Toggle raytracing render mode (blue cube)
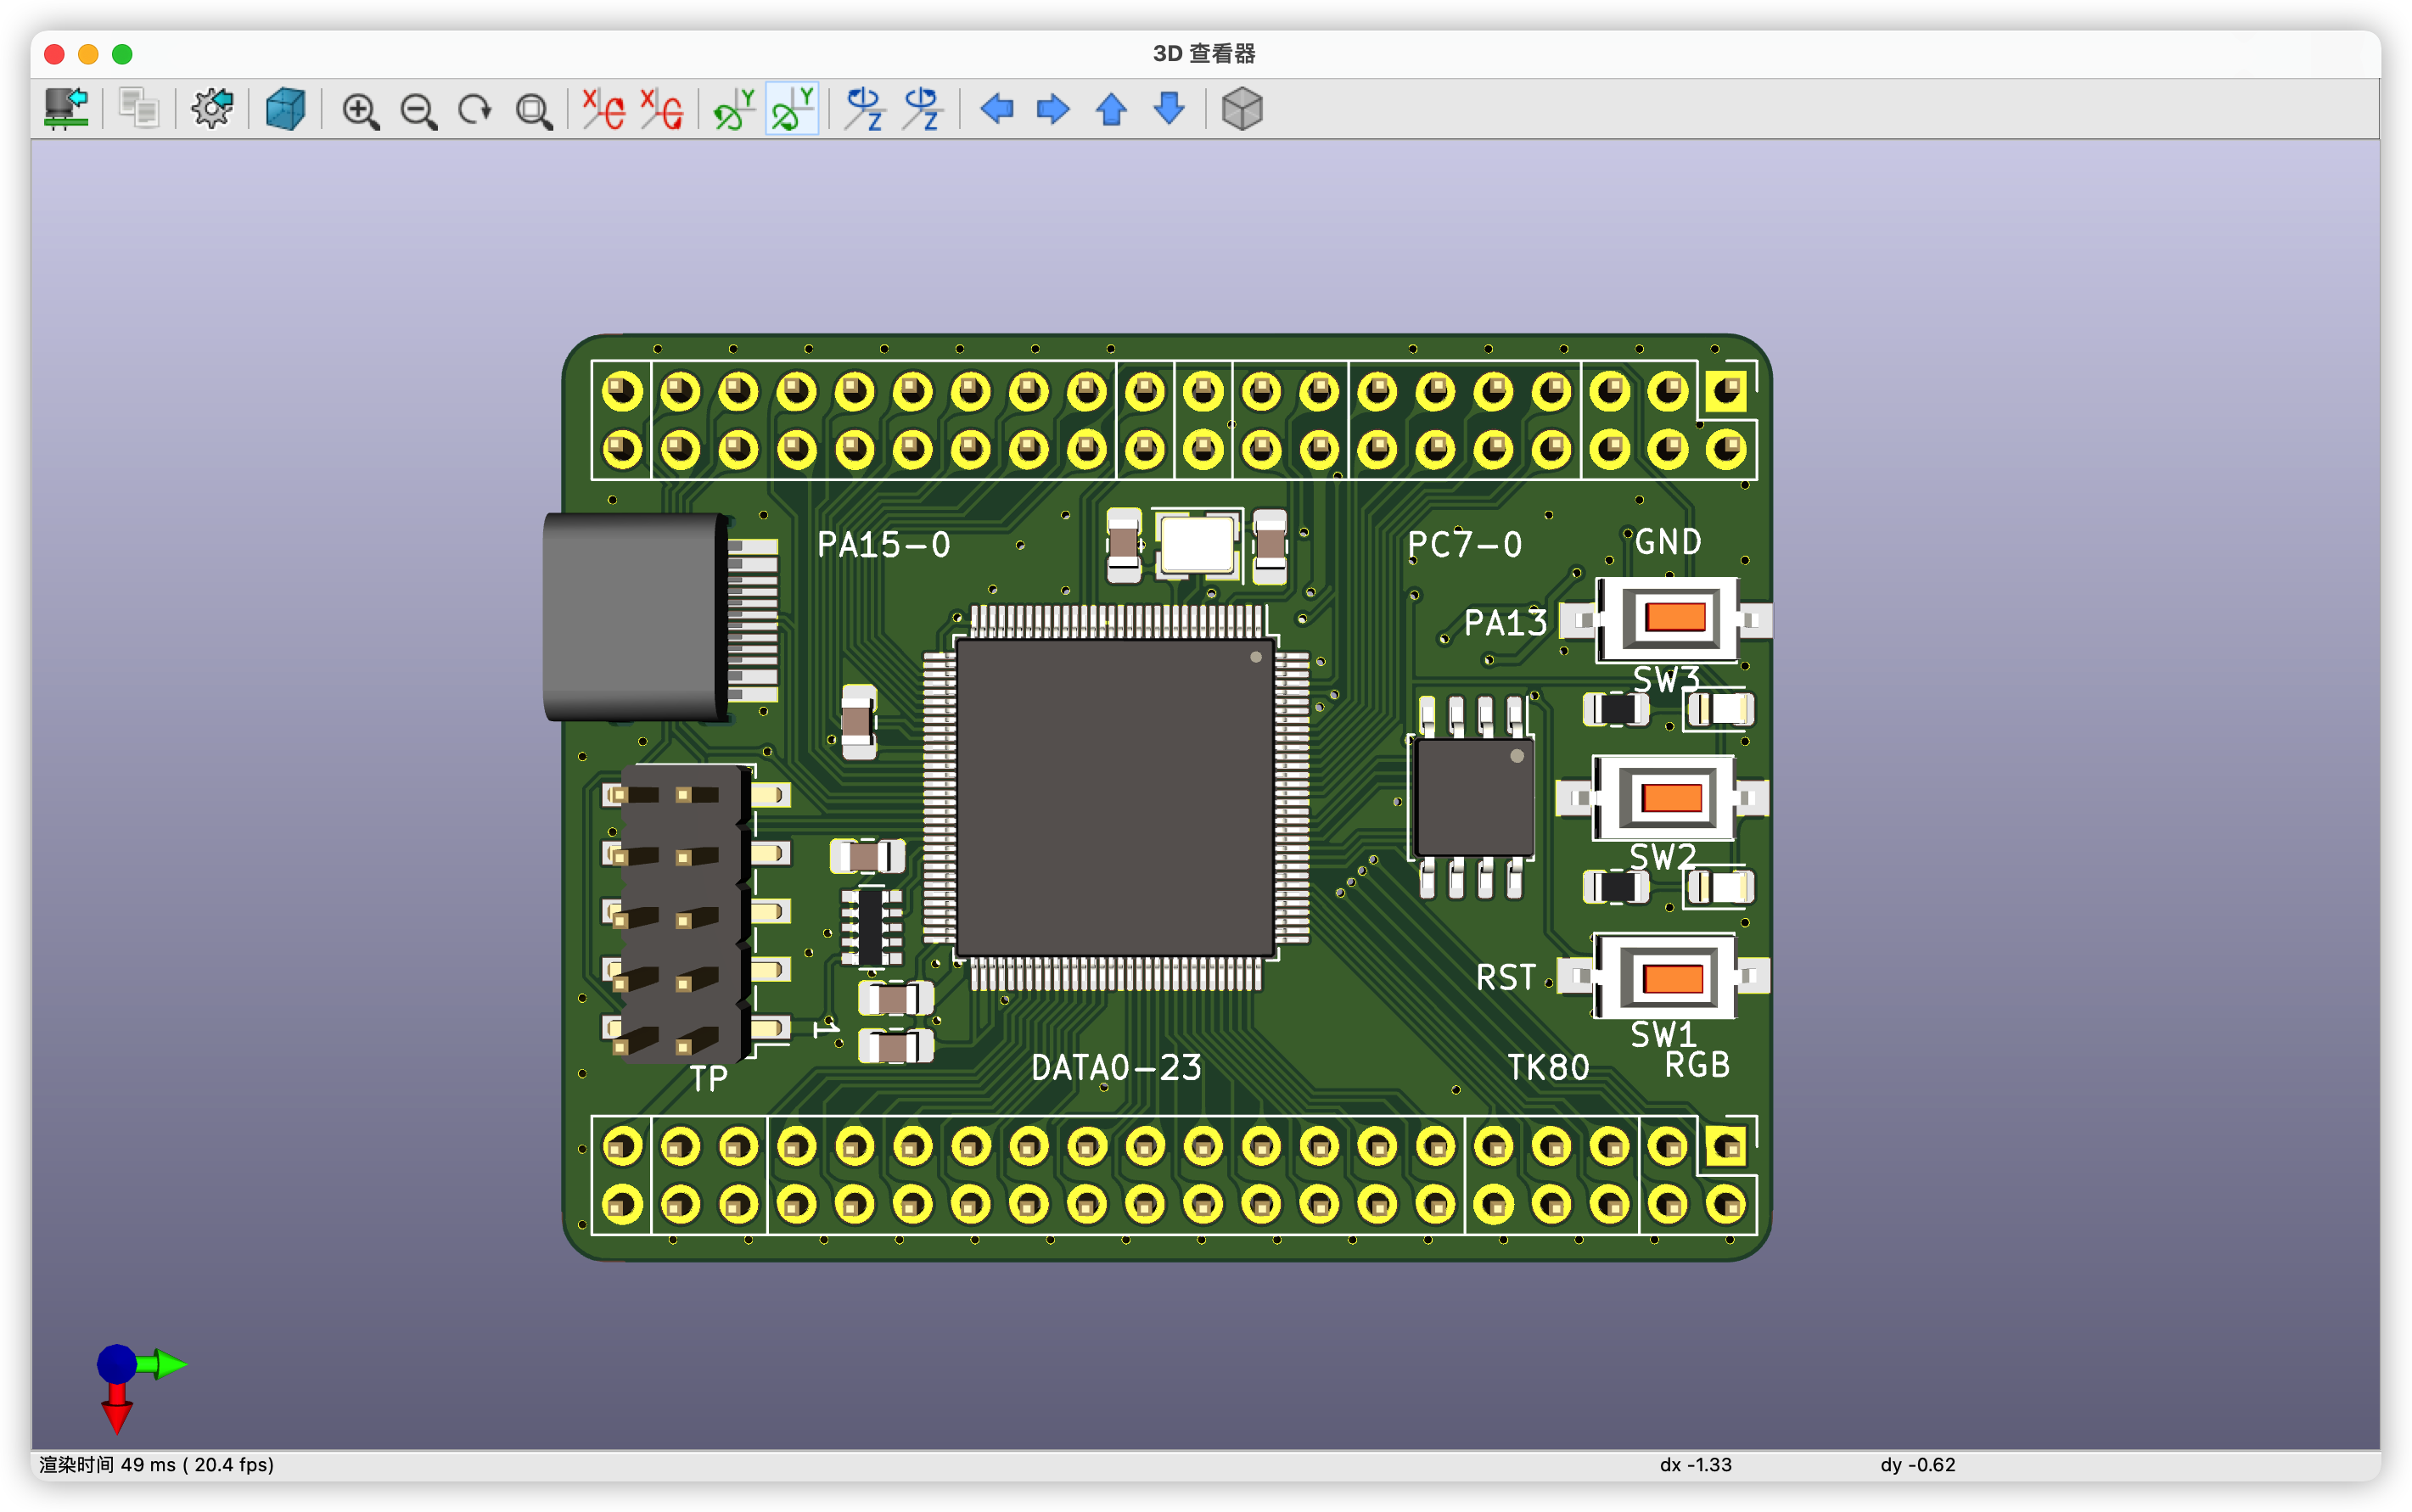This screenshot has width=2412, height=1512. pyautogui.click(x=285, y=108)
